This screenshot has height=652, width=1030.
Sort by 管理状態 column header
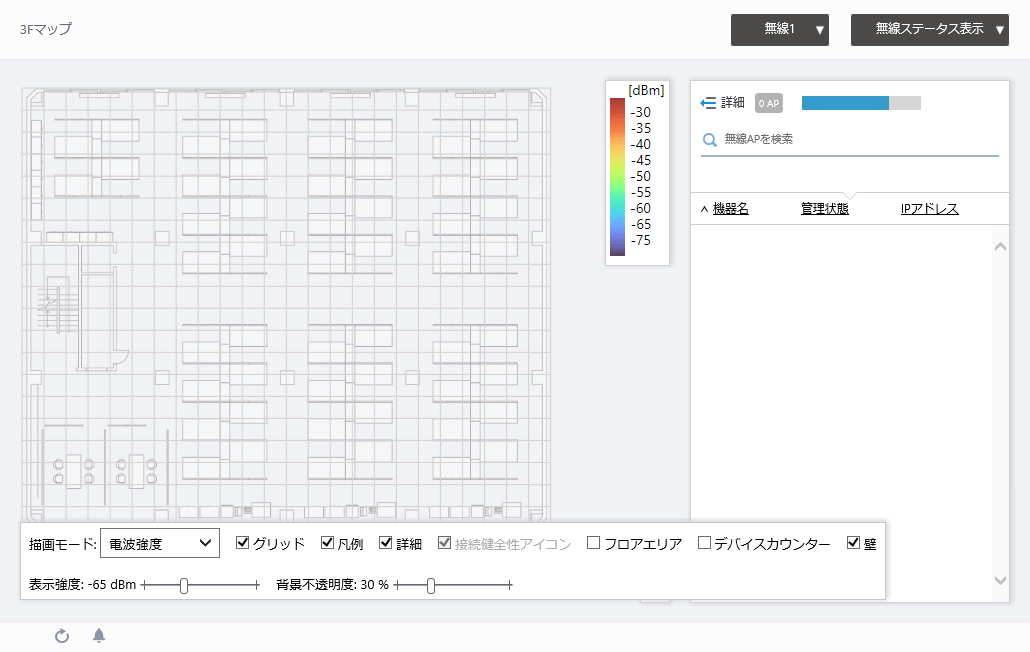tap(824, 209)
